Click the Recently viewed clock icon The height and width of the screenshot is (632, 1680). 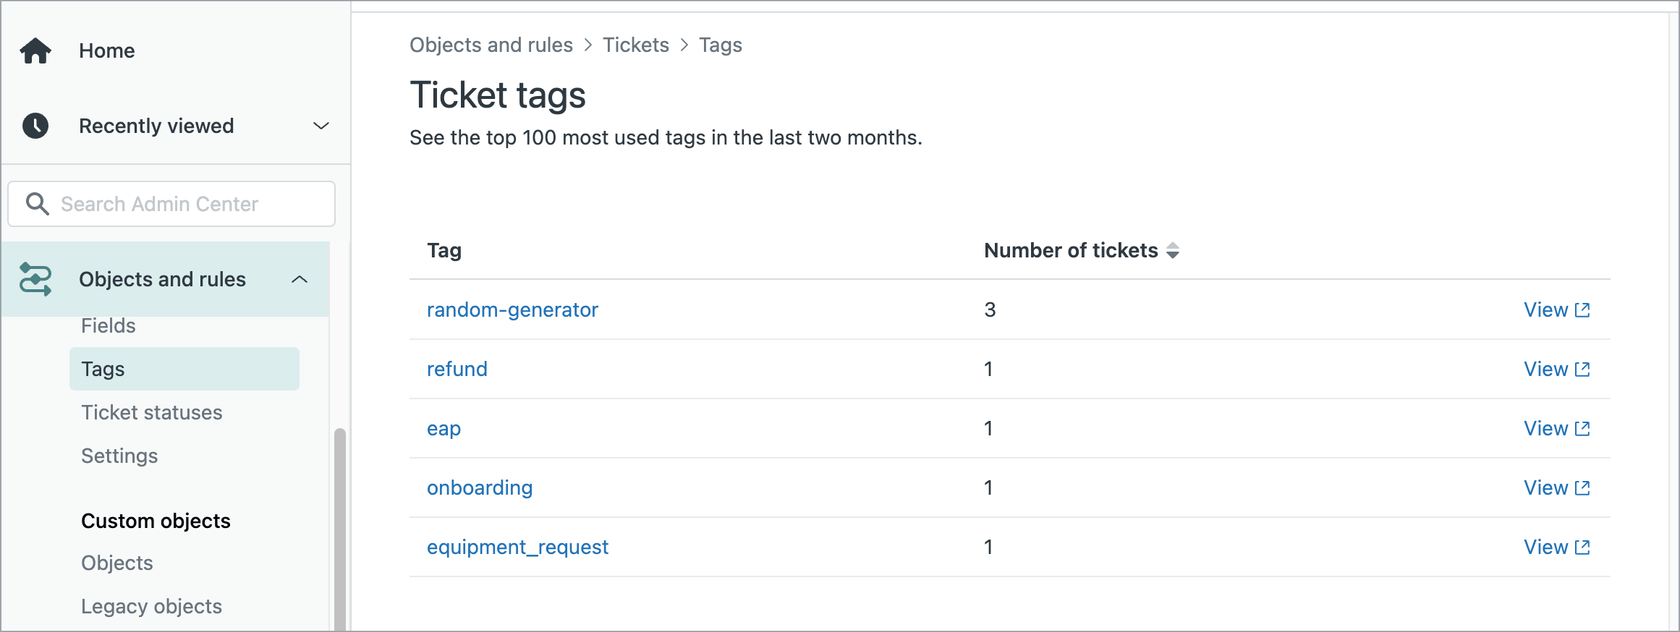36,126
